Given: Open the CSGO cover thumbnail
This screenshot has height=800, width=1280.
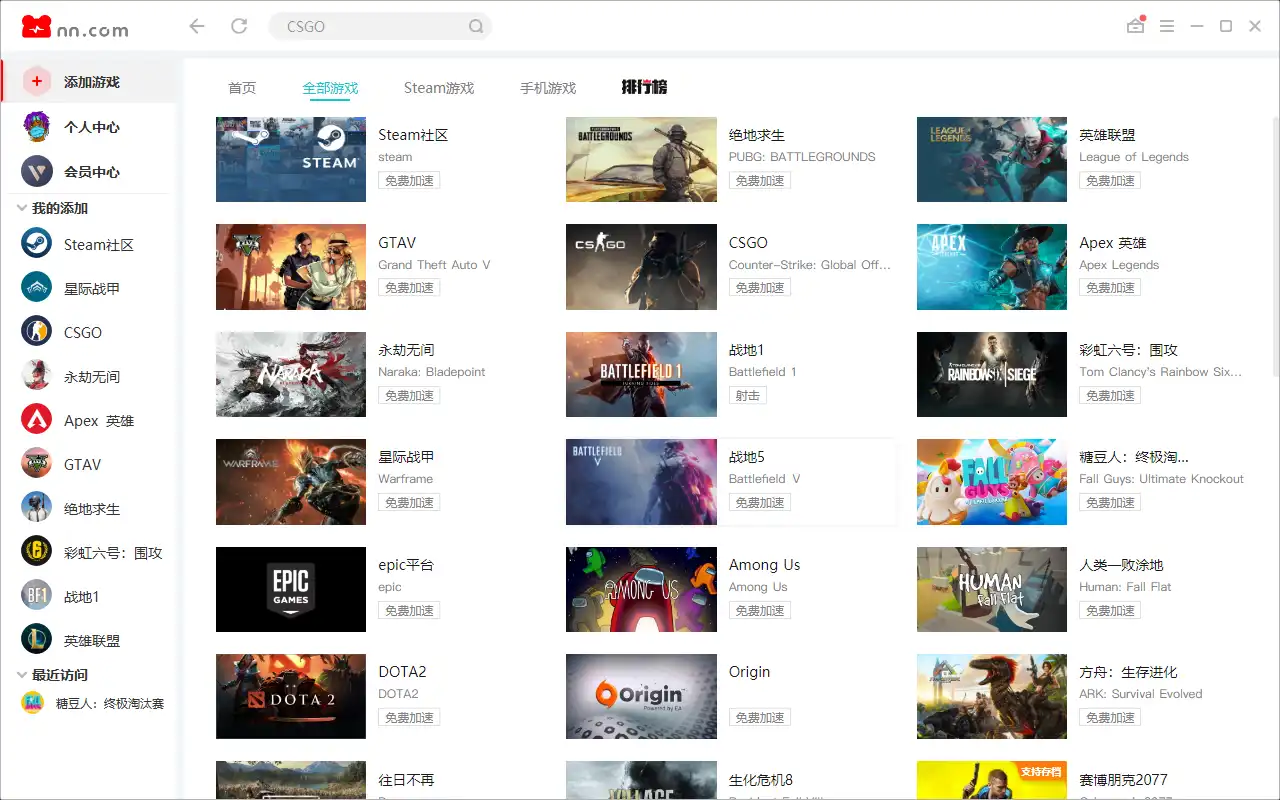Looking at the screenshot, I should (x=641, y=267).
